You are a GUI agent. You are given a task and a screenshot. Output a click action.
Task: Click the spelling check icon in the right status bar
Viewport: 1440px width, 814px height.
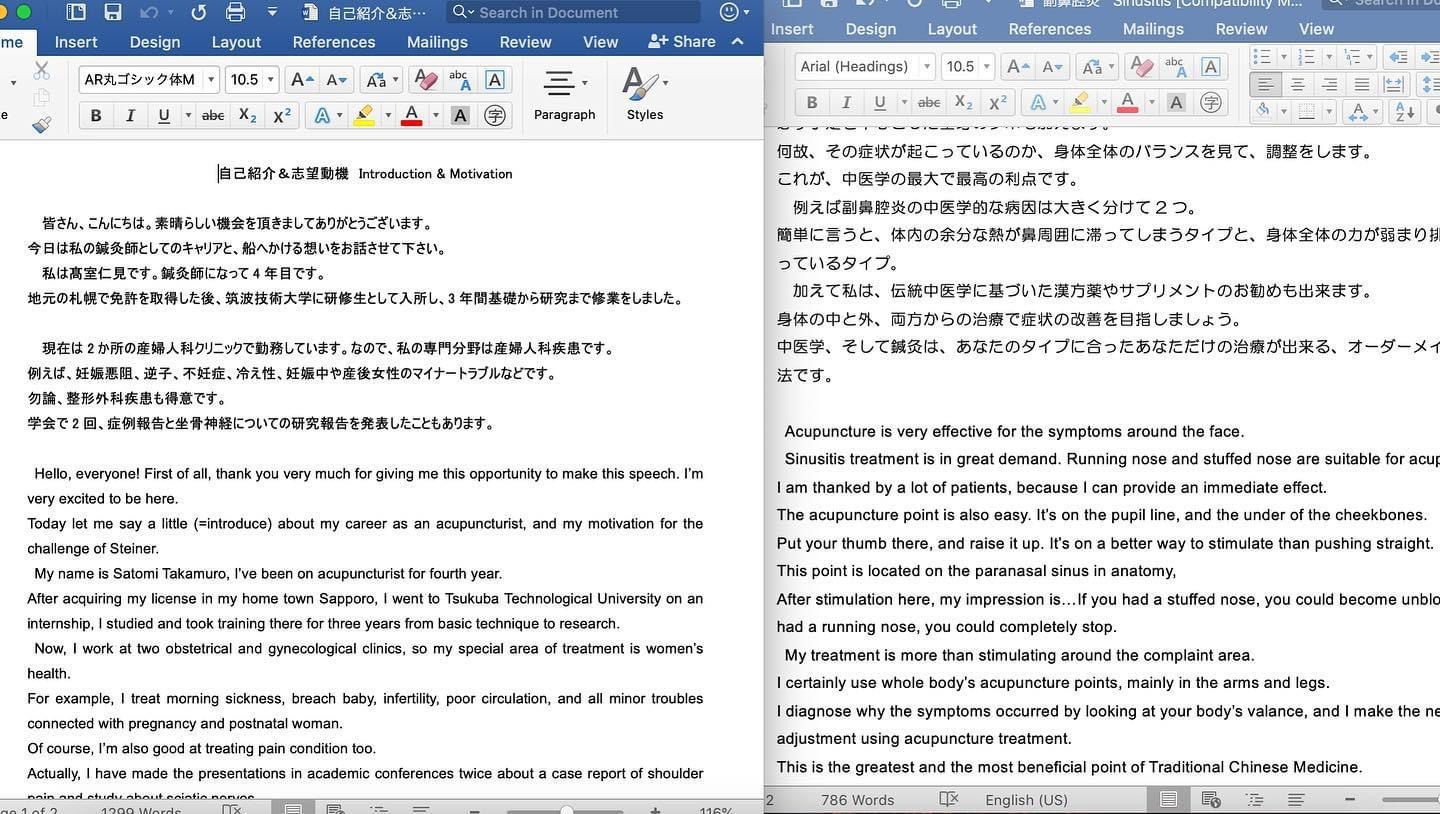point(949,800)
